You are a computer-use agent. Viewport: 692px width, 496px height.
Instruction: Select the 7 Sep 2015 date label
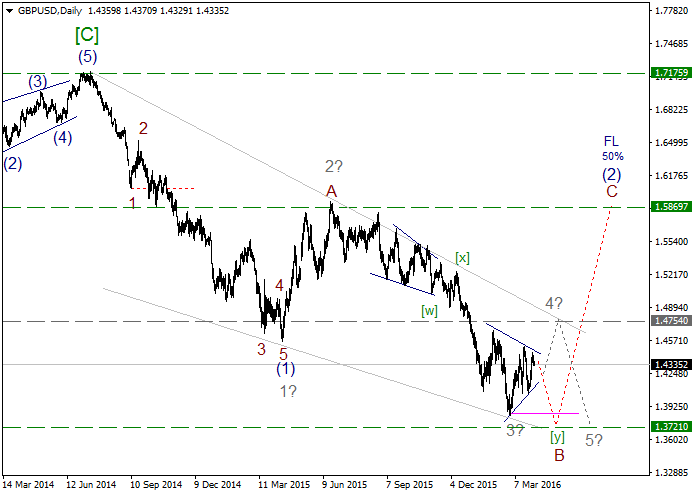(x=410, y=485)
